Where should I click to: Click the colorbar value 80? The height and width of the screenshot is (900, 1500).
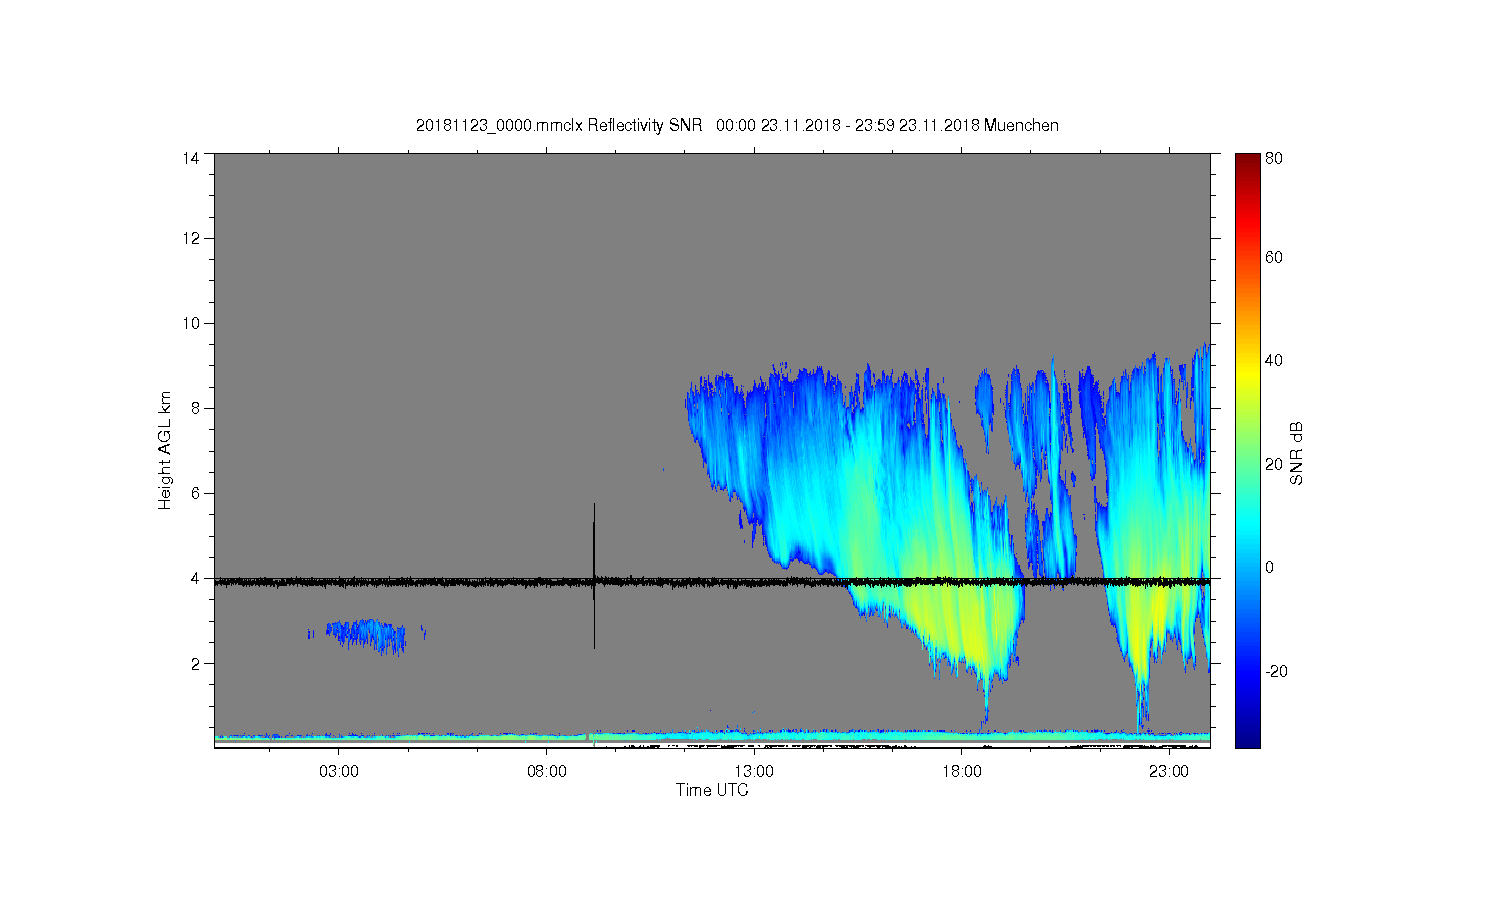click(x=1274, y=158)
